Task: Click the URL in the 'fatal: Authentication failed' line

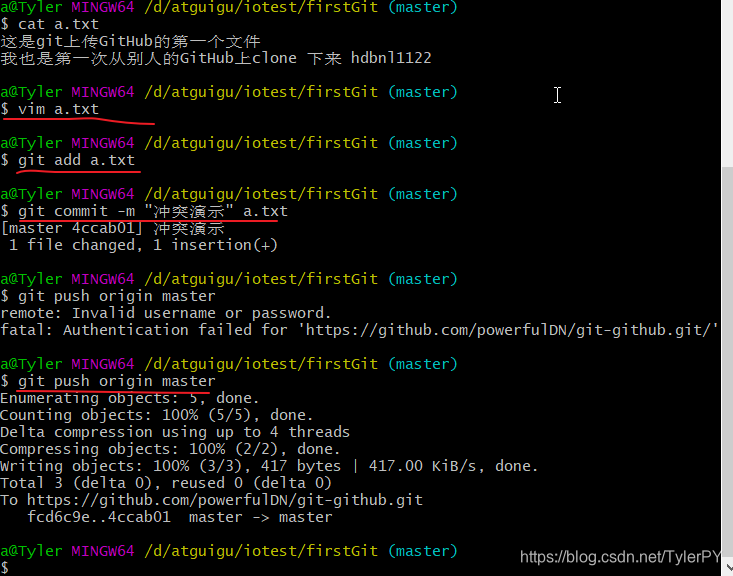Action: tap(508, 330)
